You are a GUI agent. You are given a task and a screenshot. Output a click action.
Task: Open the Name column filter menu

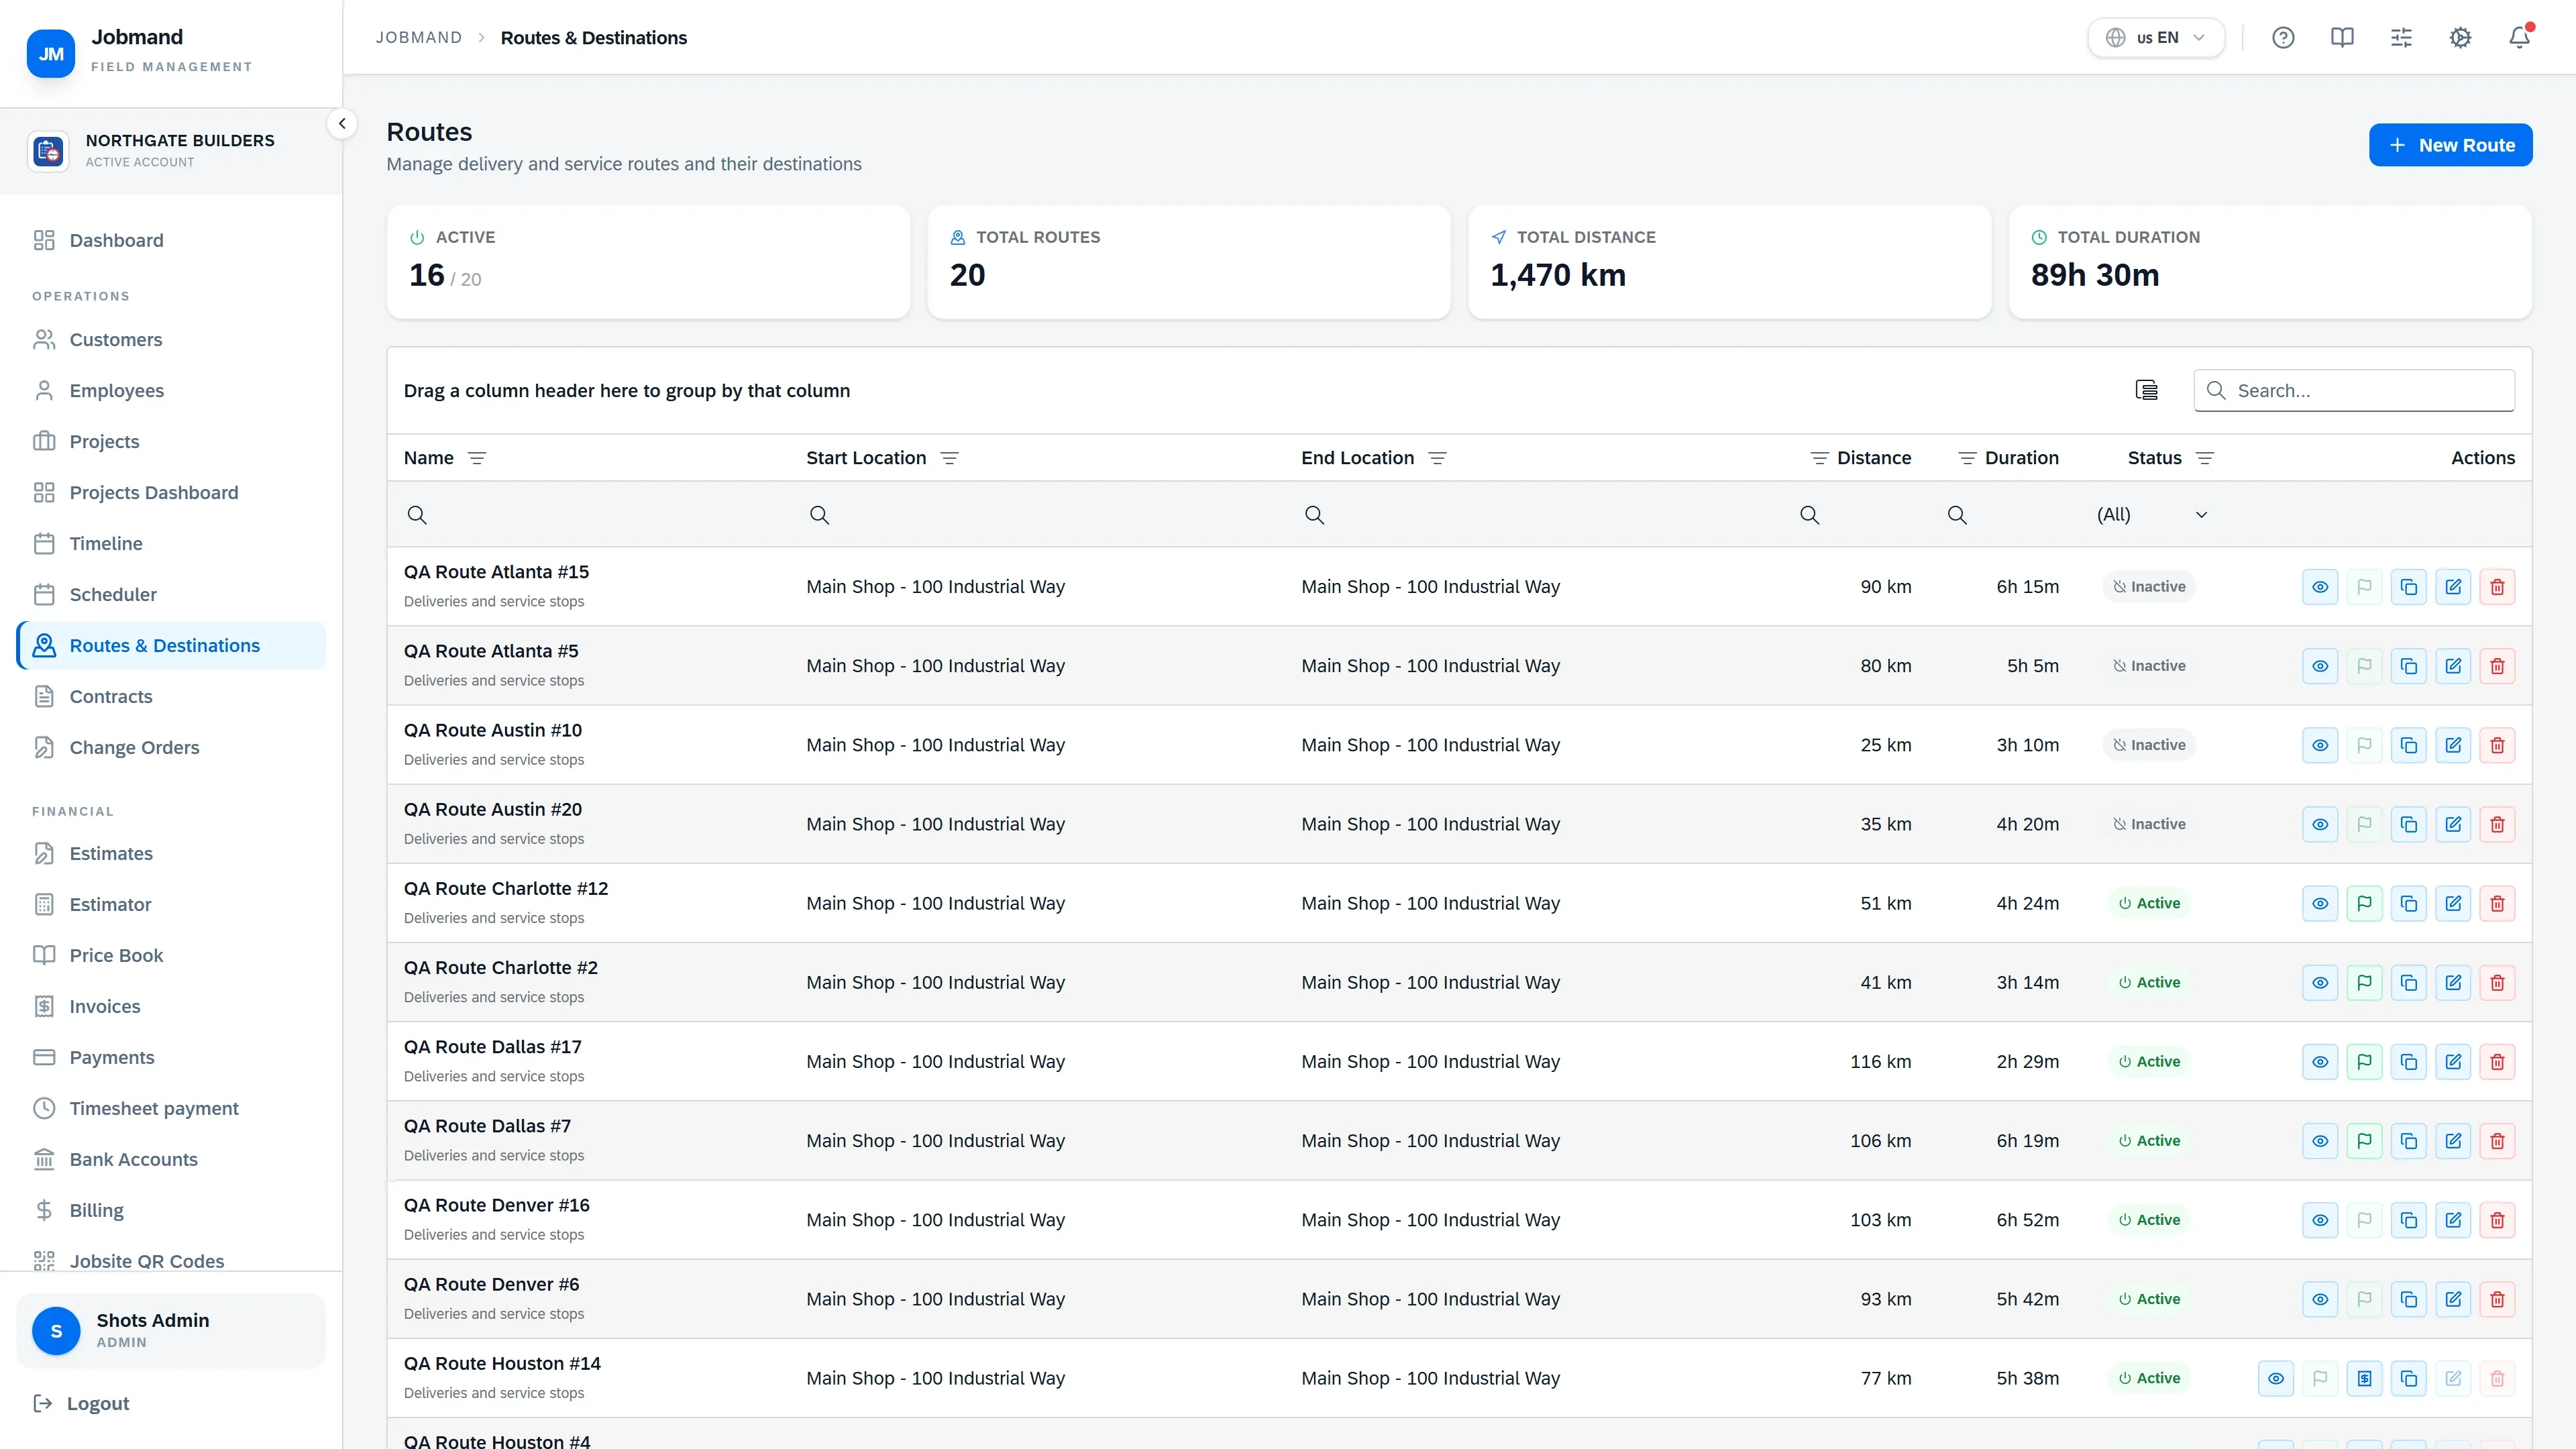(477, 458)
